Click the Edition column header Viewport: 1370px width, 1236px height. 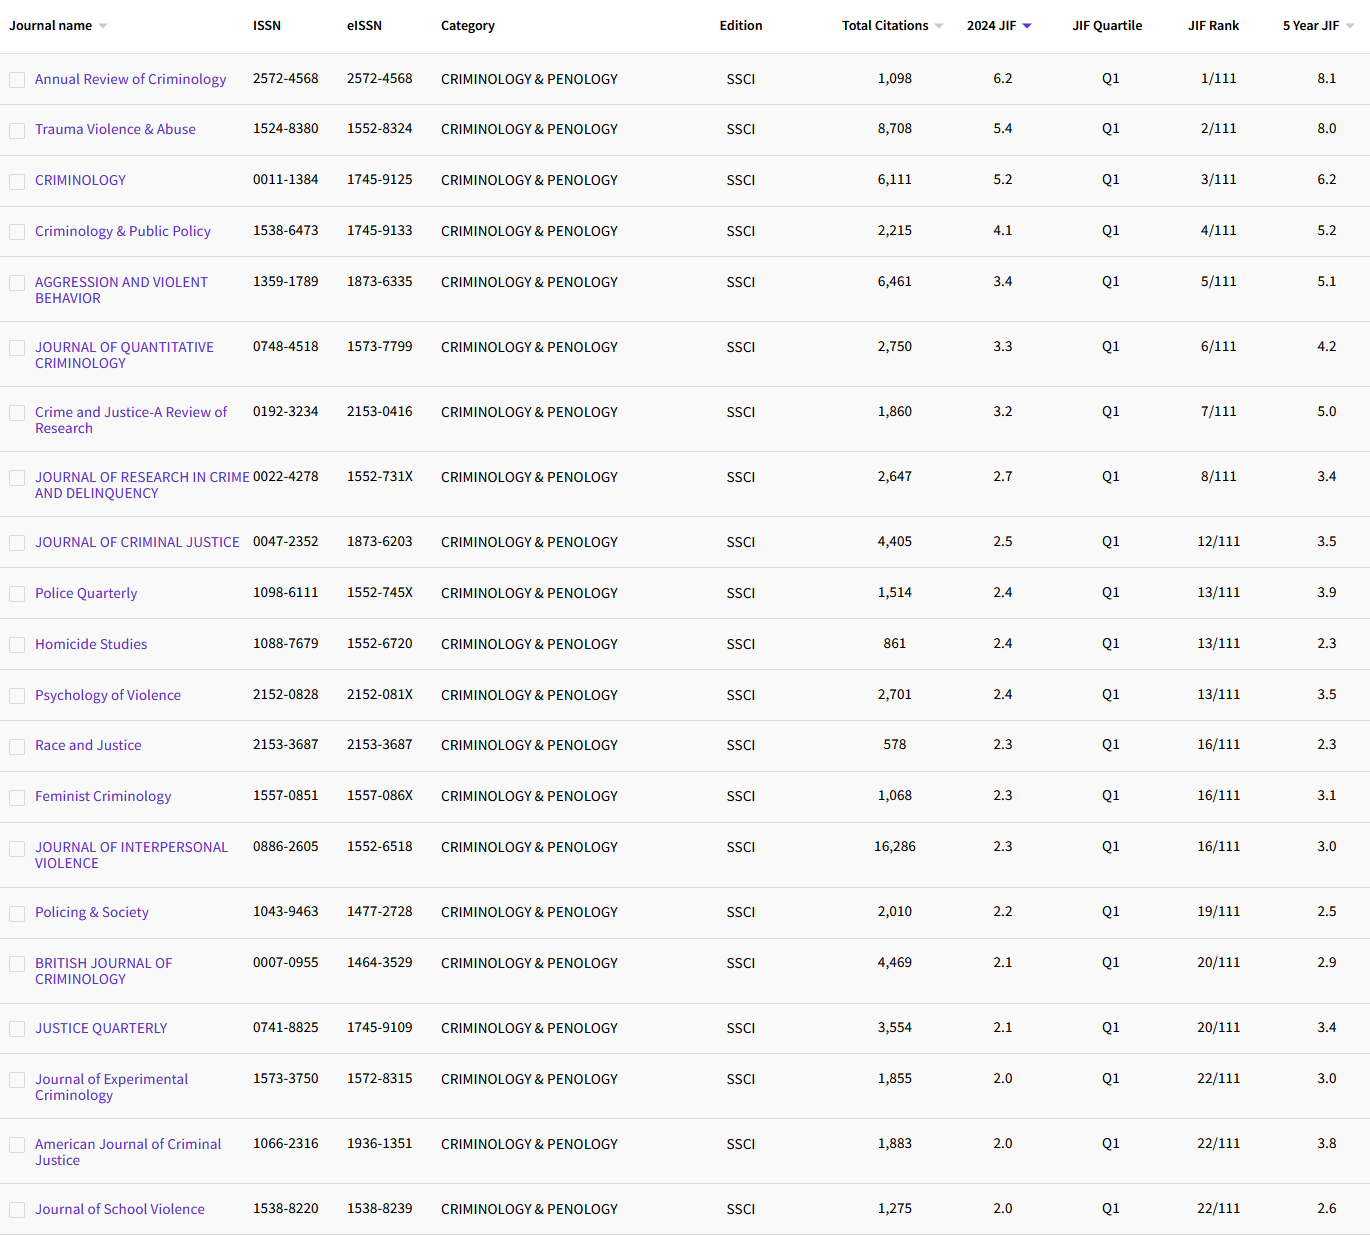tap(741, 26)
